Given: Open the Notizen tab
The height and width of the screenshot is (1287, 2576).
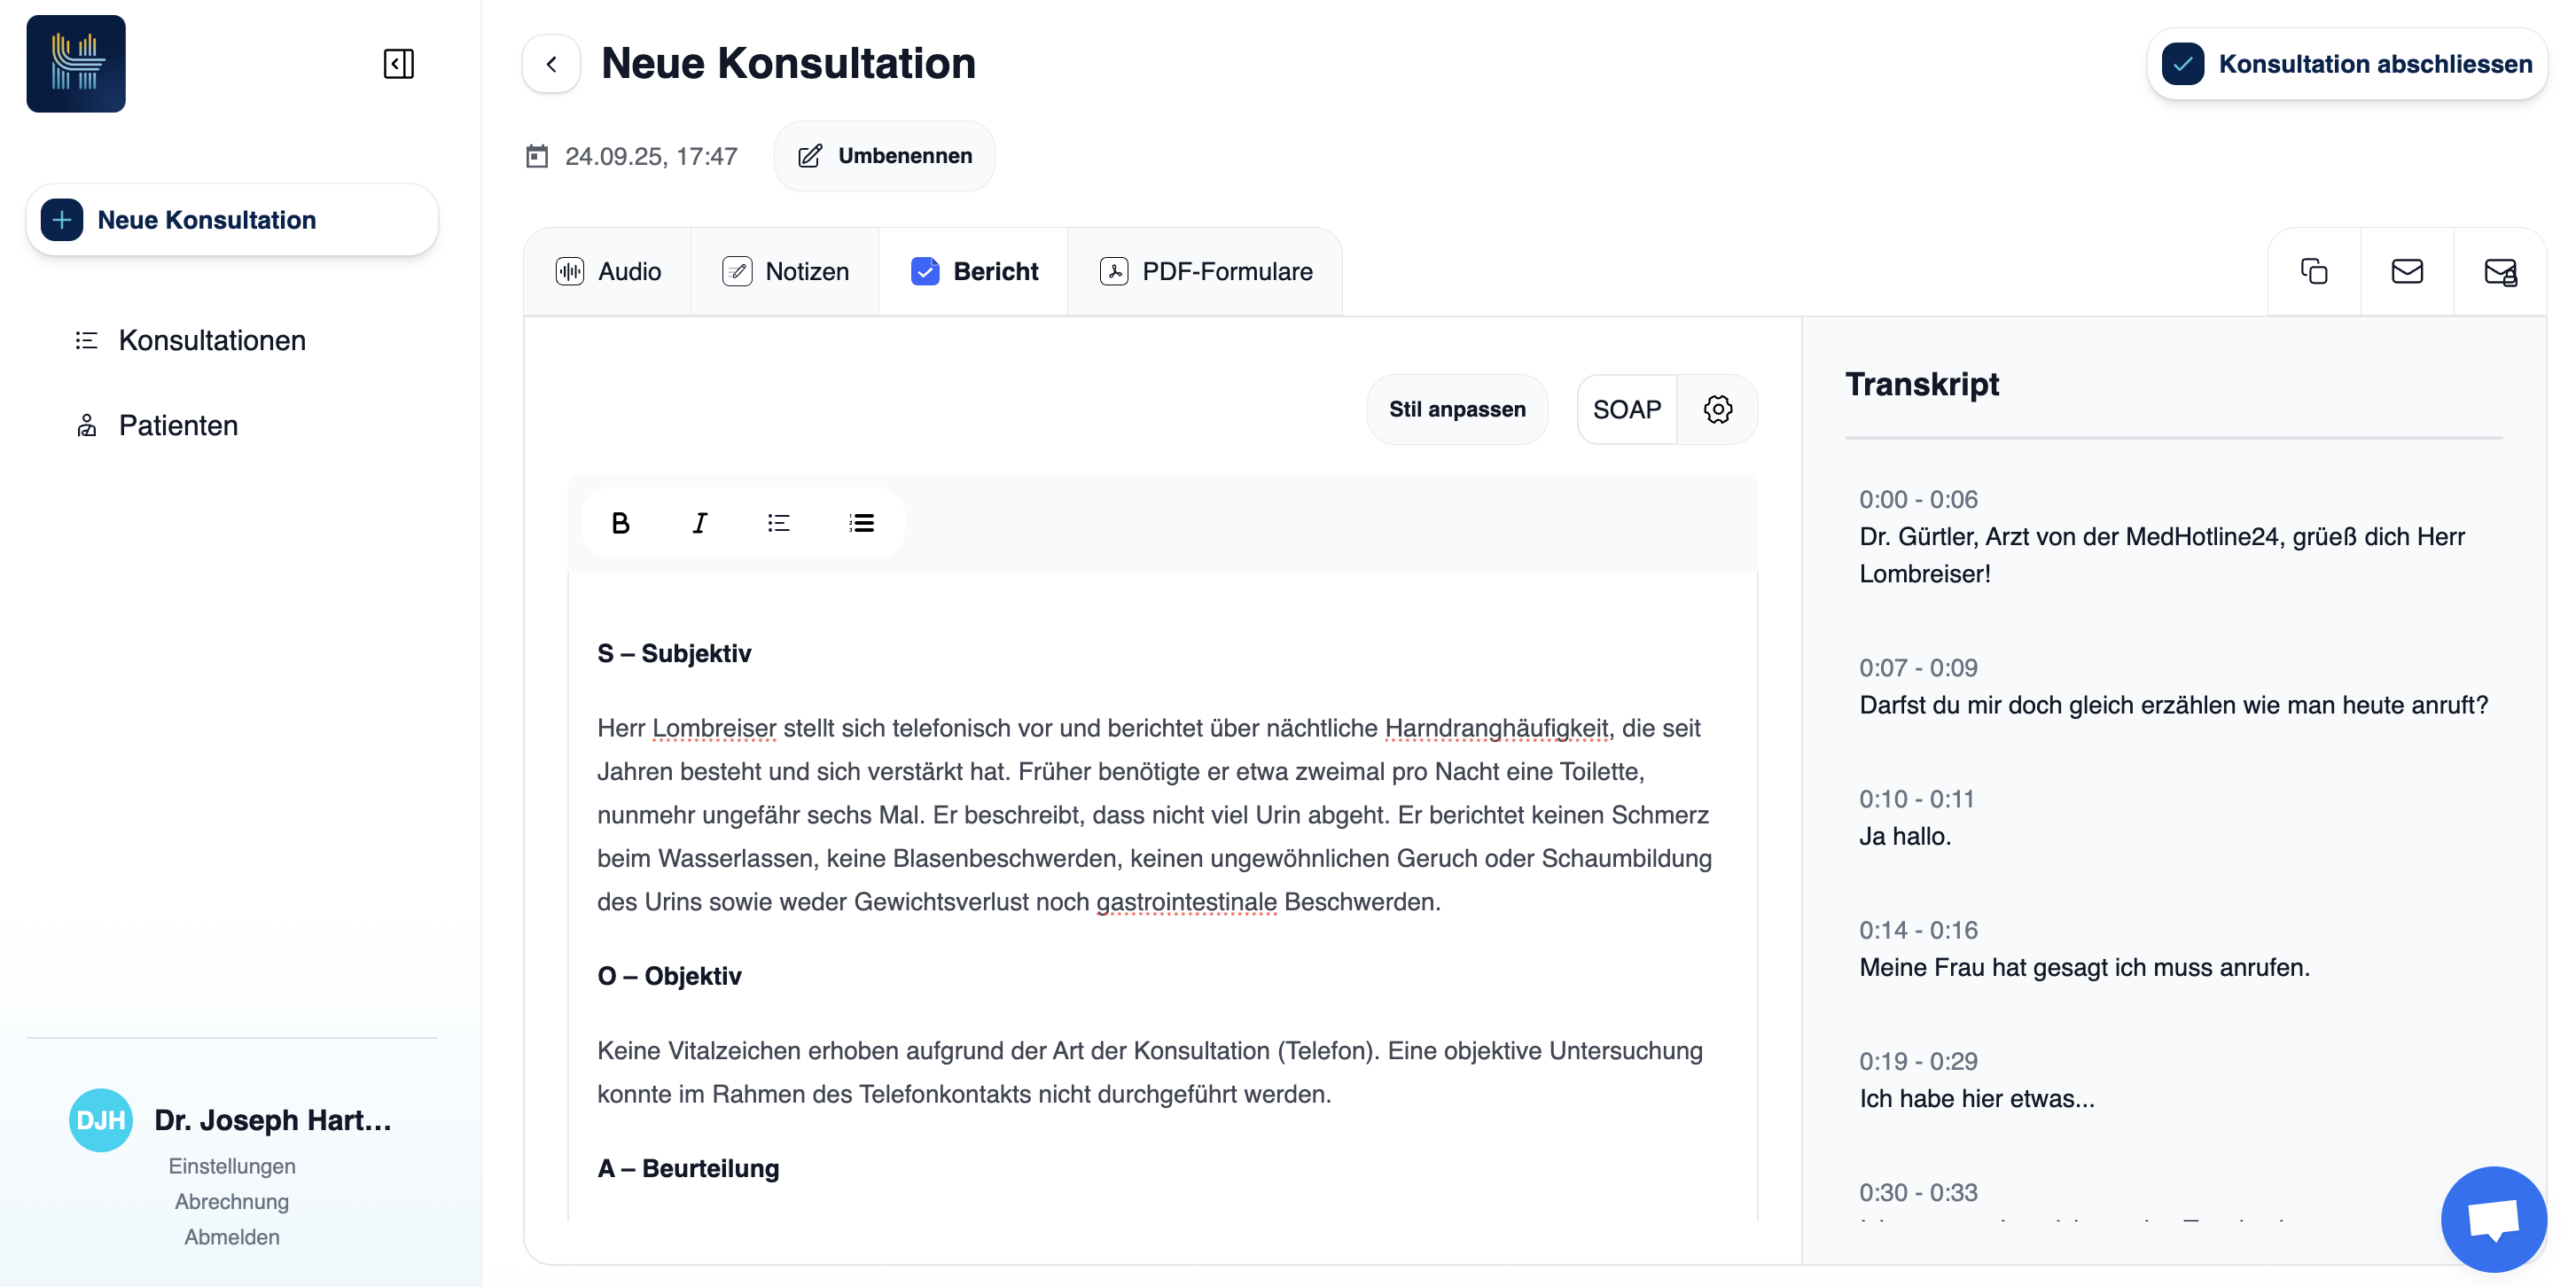Looking at the screenshot, I should [785, 272].
